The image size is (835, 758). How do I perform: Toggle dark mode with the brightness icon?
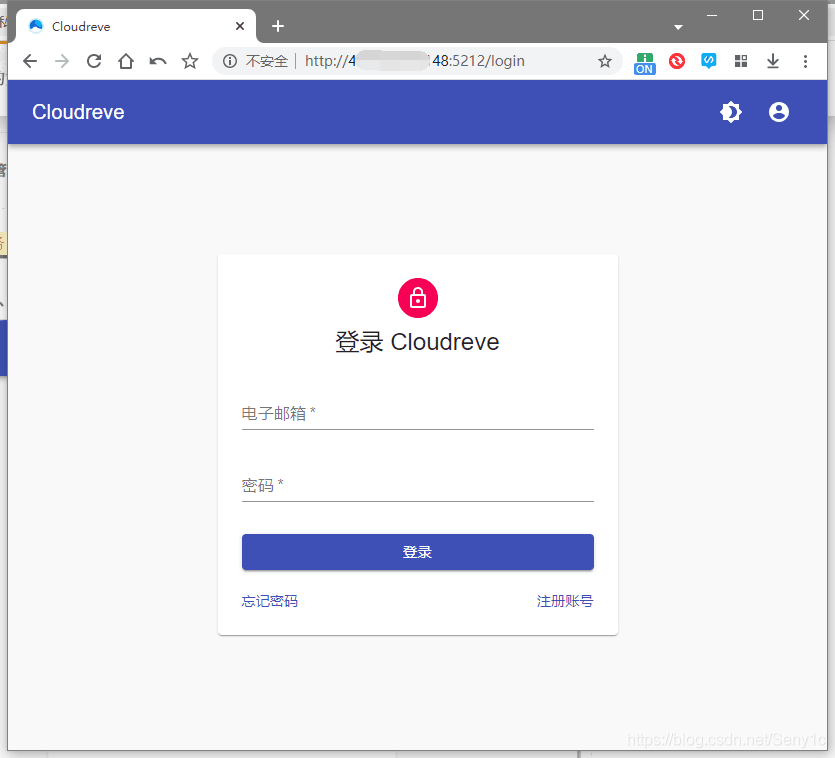[731, 112]
